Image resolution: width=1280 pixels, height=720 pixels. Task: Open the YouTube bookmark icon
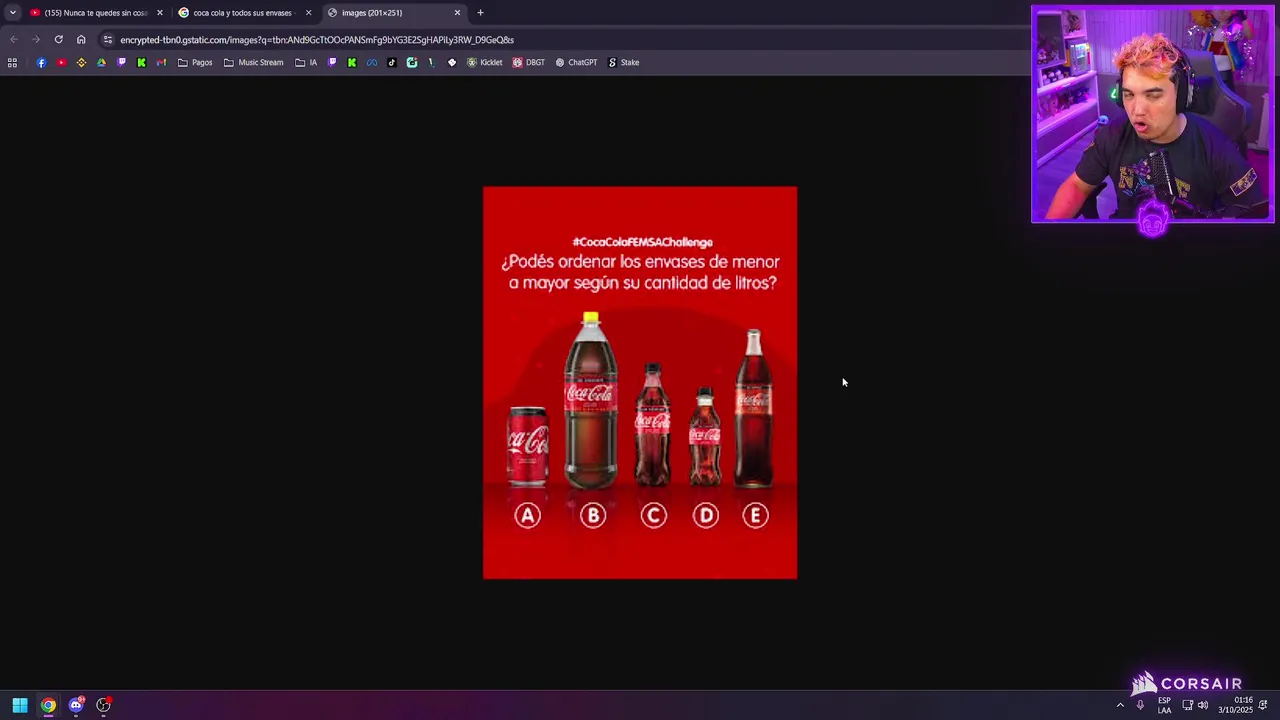click(x=61, y=62)
